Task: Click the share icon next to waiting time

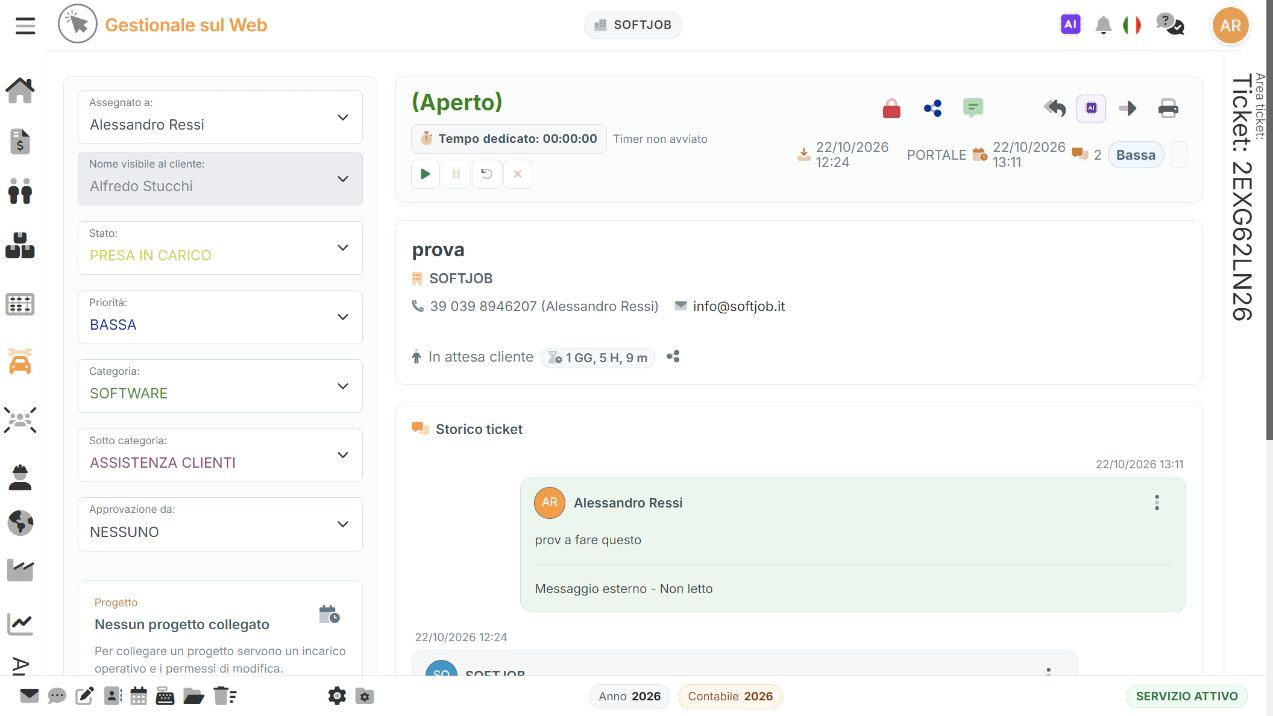Action: (x=673, y=357)
